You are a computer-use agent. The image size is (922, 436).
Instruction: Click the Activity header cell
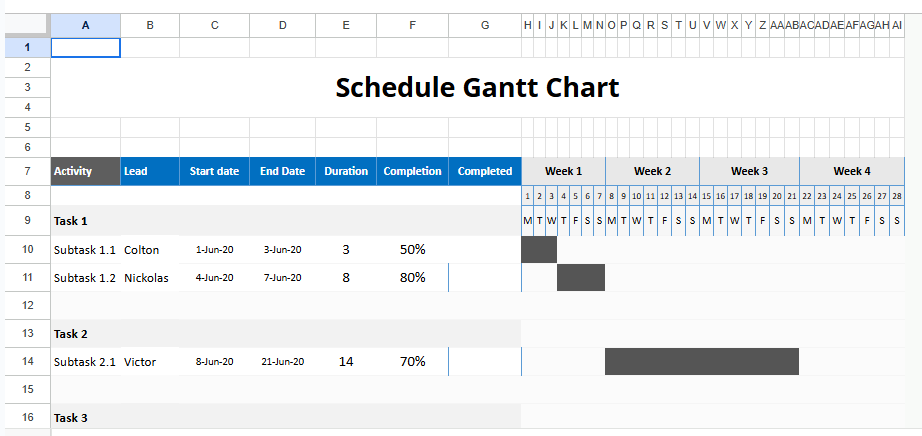pos(85,171)
